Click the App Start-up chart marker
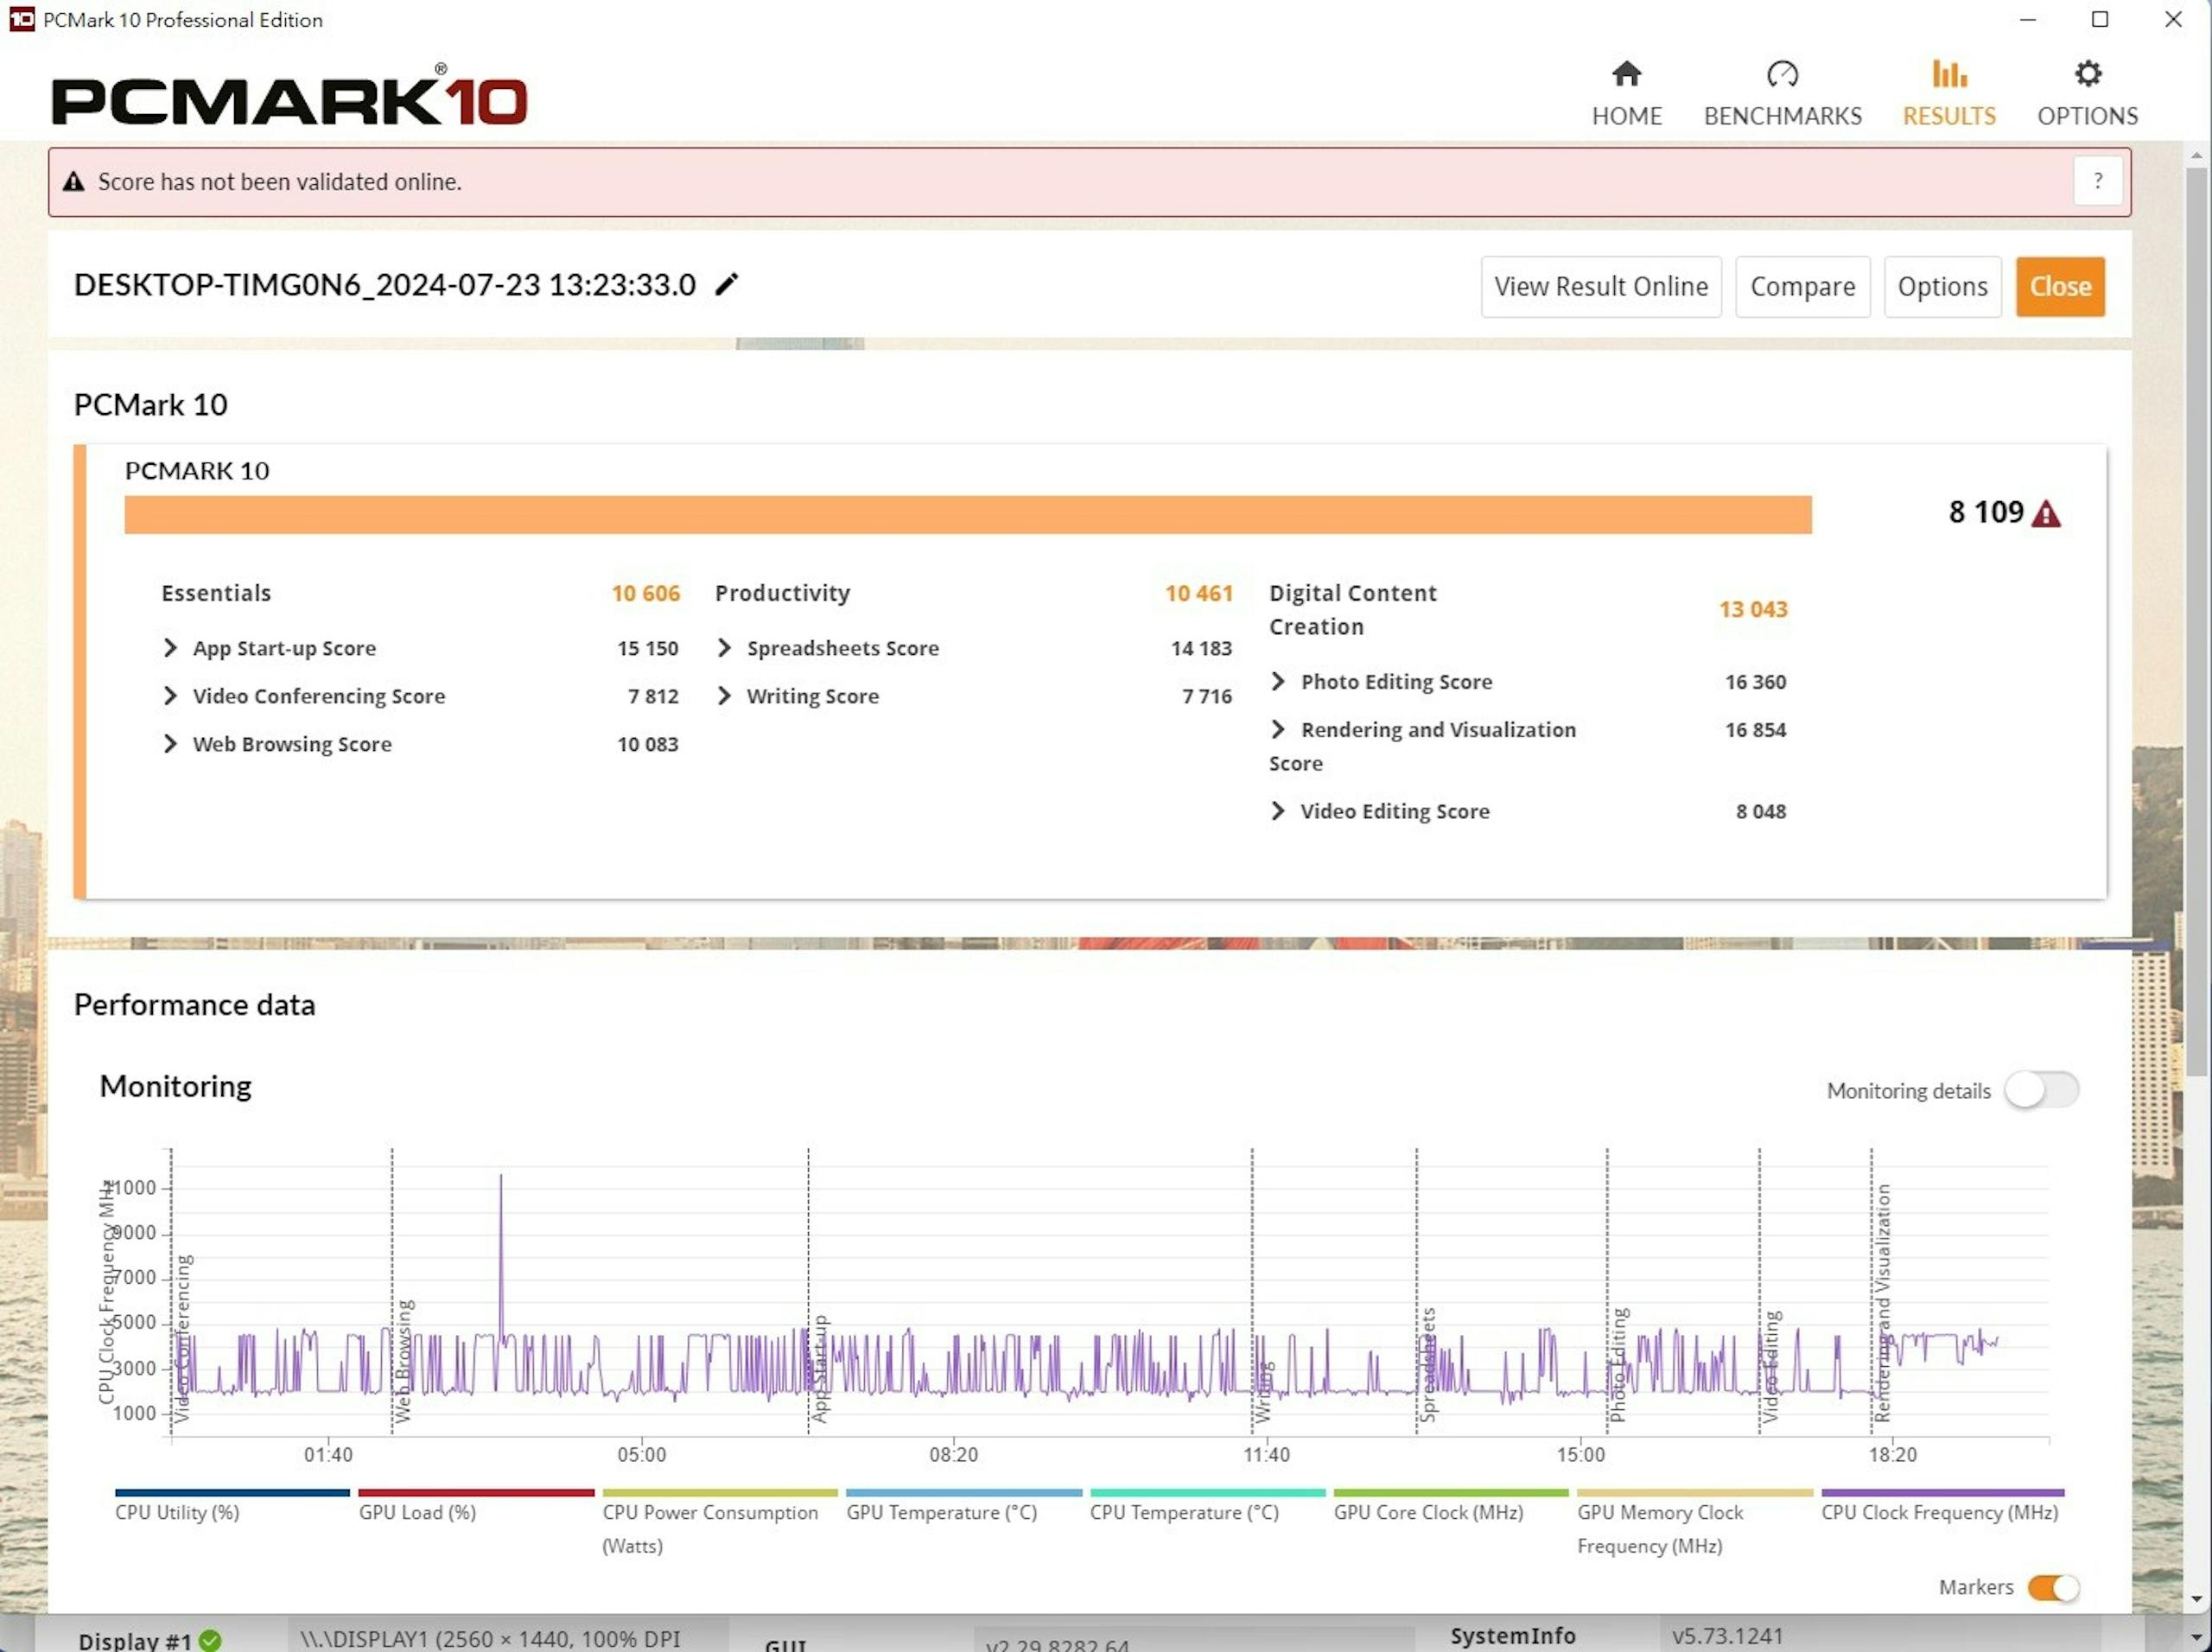Screen dimensions: 2212x1652 tap(820, 1367)
